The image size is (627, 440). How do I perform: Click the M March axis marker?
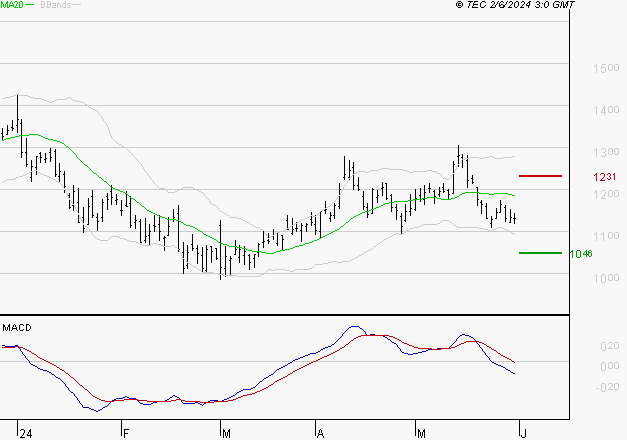(x=226, y=434)
